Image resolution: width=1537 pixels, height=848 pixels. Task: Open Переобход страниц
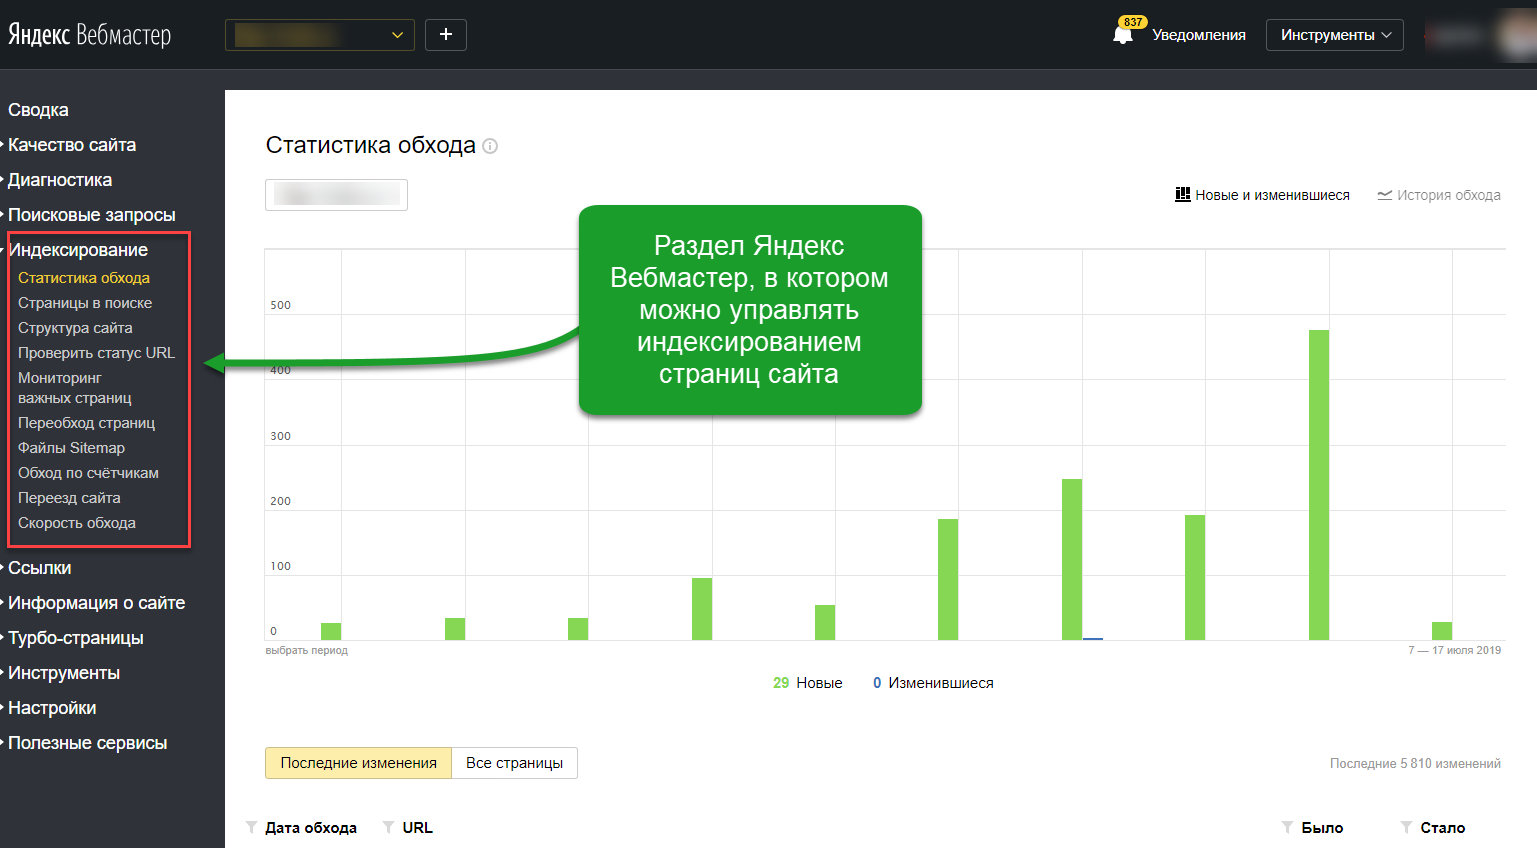click(x=86, y=423)
